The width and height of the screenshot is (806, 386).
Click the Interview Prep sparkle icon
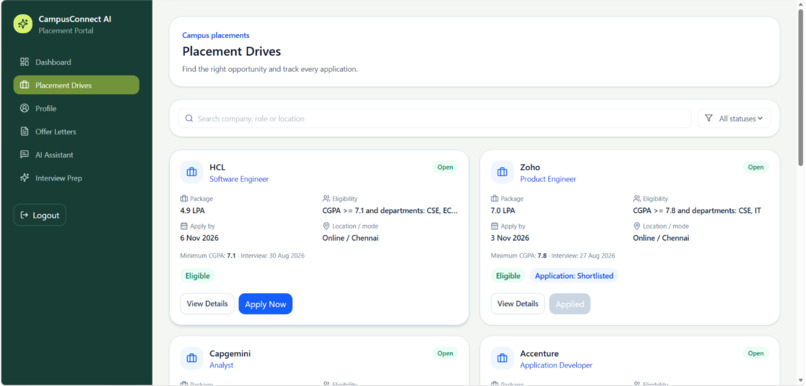point(24,178)
